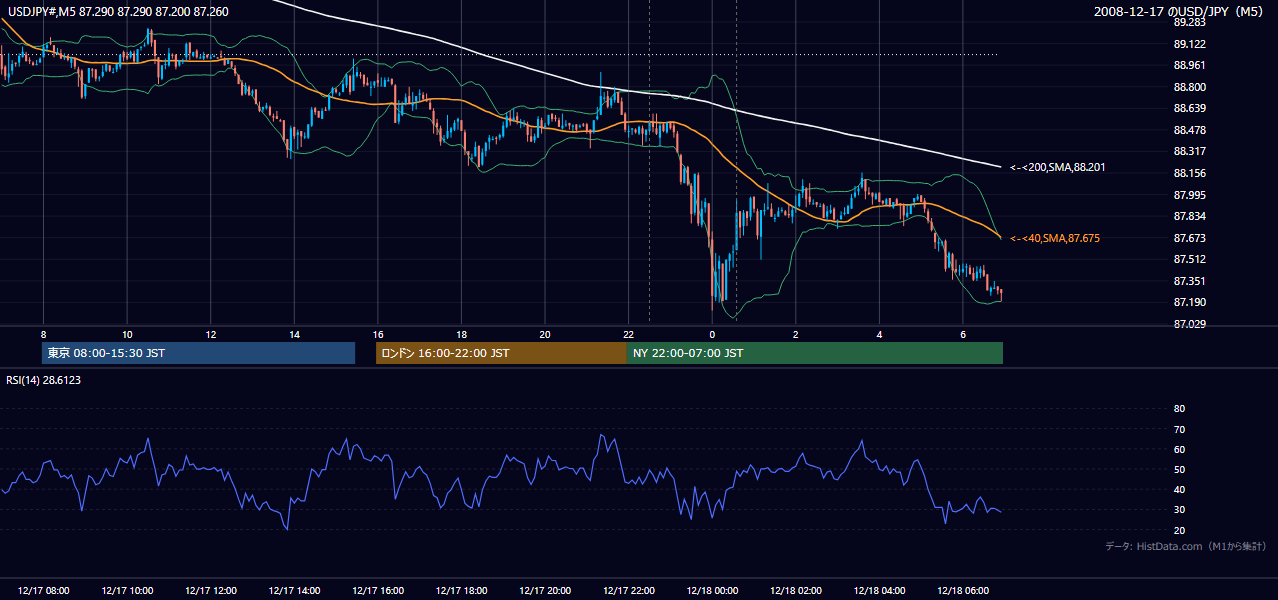Viewport: 1278px width, 600px height.
Task: Click hour label 16 on chart axis
Action: [377, 334]
